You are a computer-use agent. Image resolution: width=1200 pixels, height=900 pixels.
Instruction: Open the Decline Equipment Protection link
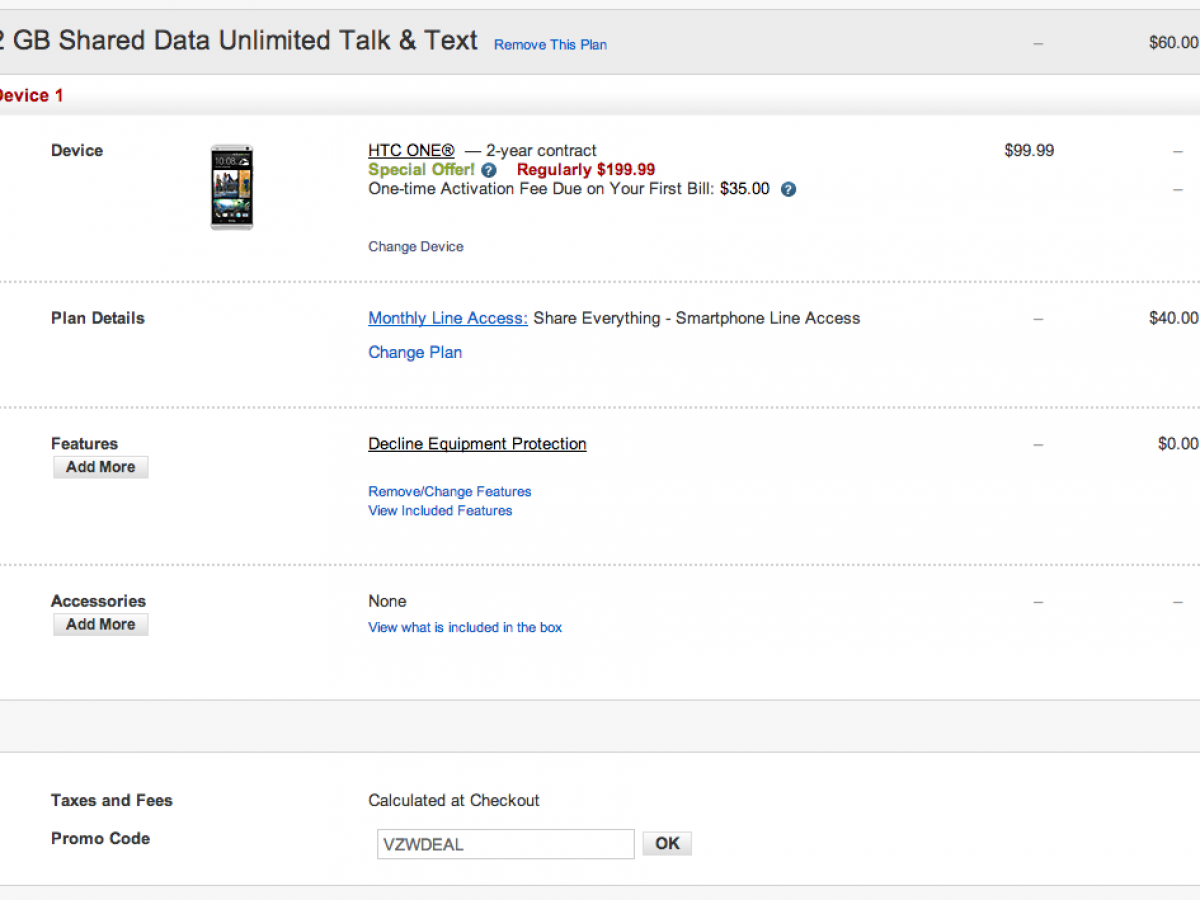click(x=477, y=444)
